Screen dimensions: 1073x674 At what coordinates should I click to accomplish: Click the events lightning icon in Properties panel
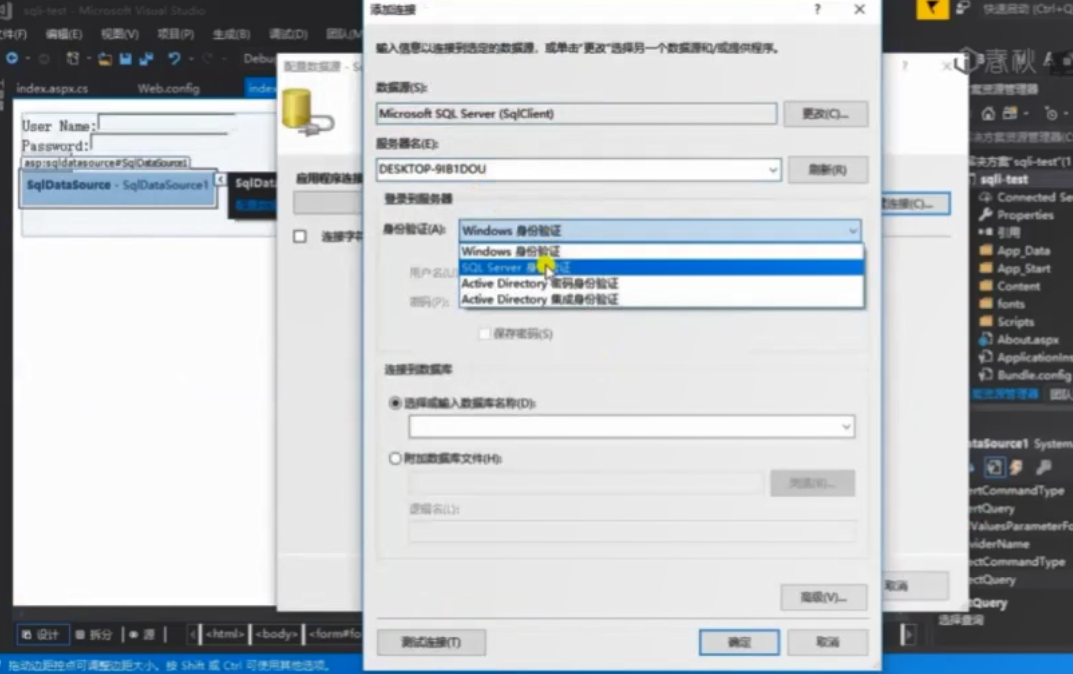1017,467
